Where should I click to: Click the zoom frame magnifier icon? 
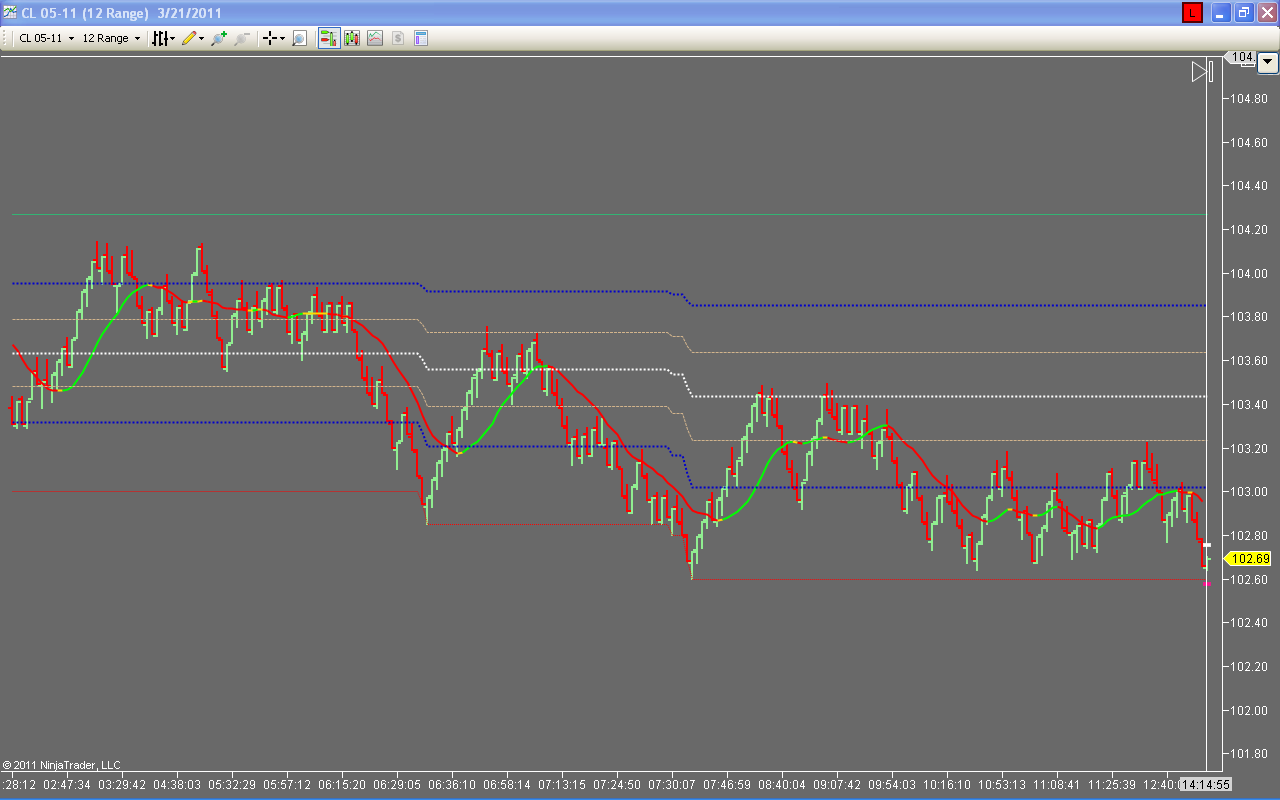pos(299,38)
